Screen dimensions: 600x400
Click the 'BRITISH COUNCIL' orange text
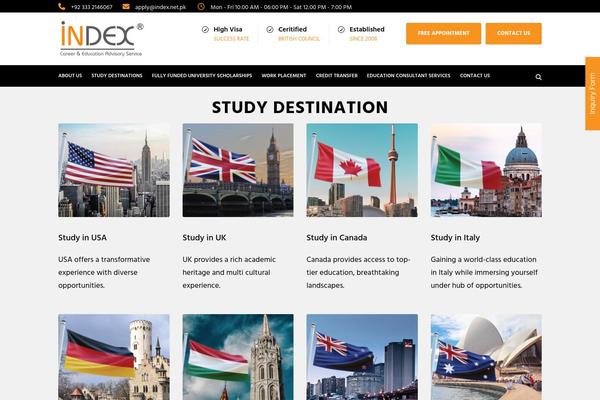point(299,39)
